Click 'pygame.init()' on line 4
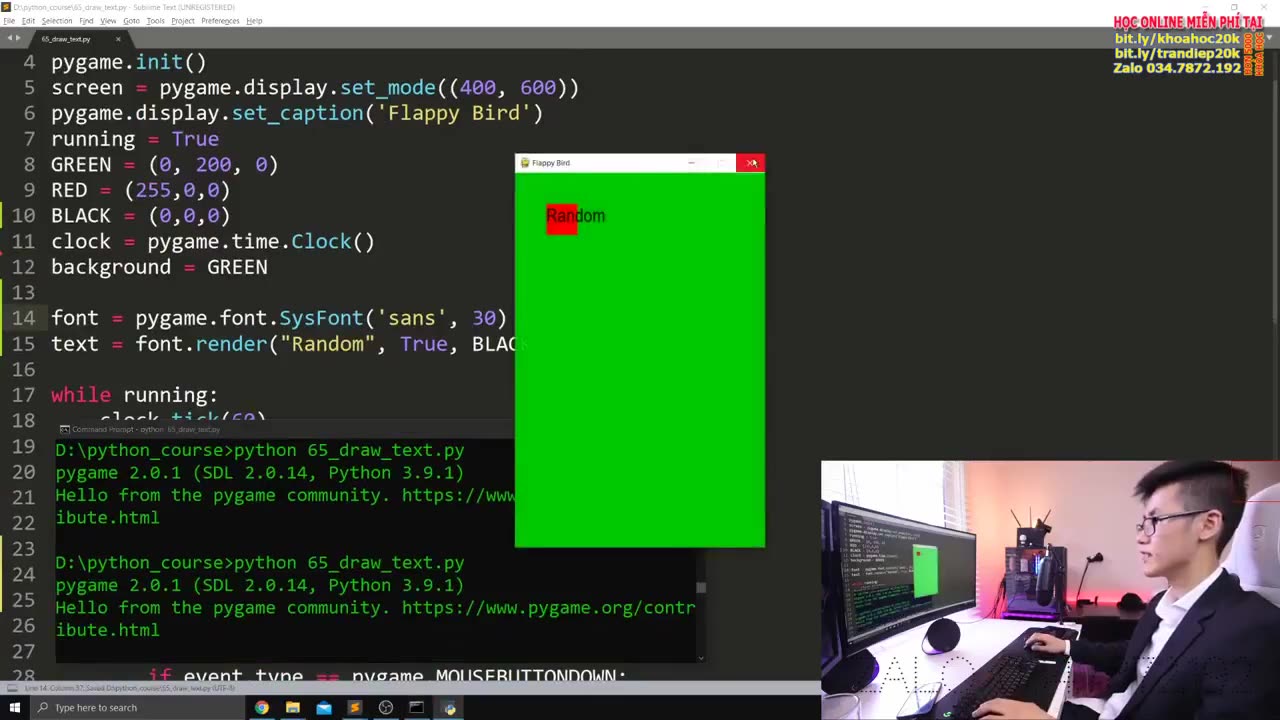Viewport: 1280px width, 720px height. click(129, 62)
